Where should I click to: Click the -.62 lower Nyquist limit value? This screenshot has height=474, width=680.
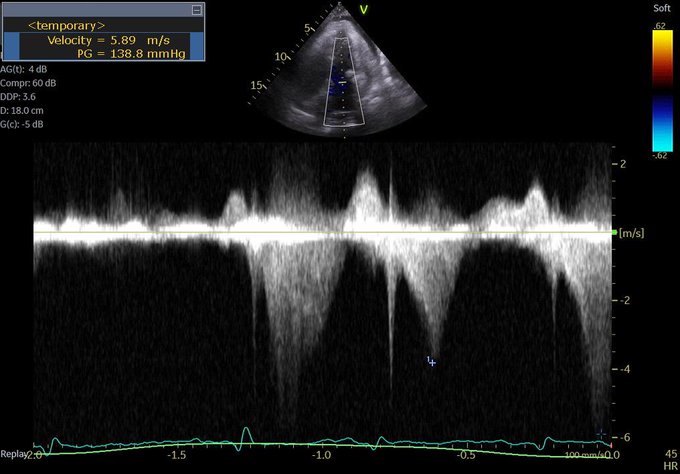pos(660,156)
